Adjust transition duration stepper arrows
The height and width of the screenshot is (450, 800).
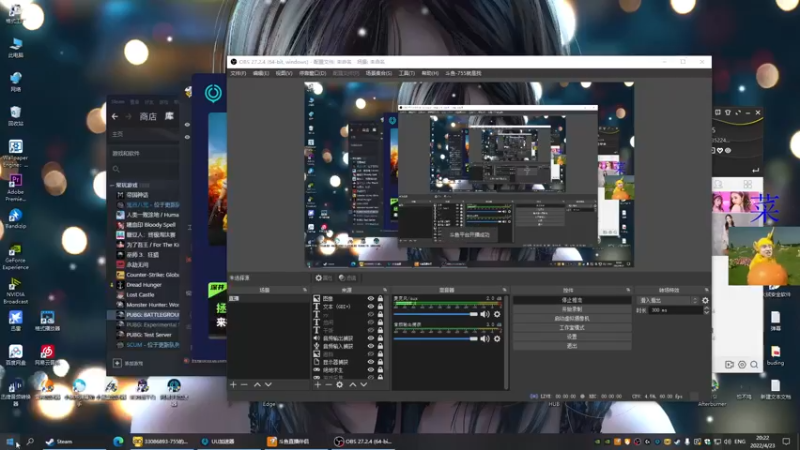pyautogui.click(x=706, y=310)
